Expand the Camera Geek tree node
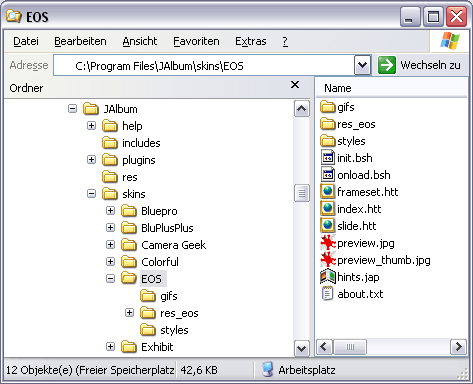 pyautogui.click(x=110, y=245)
